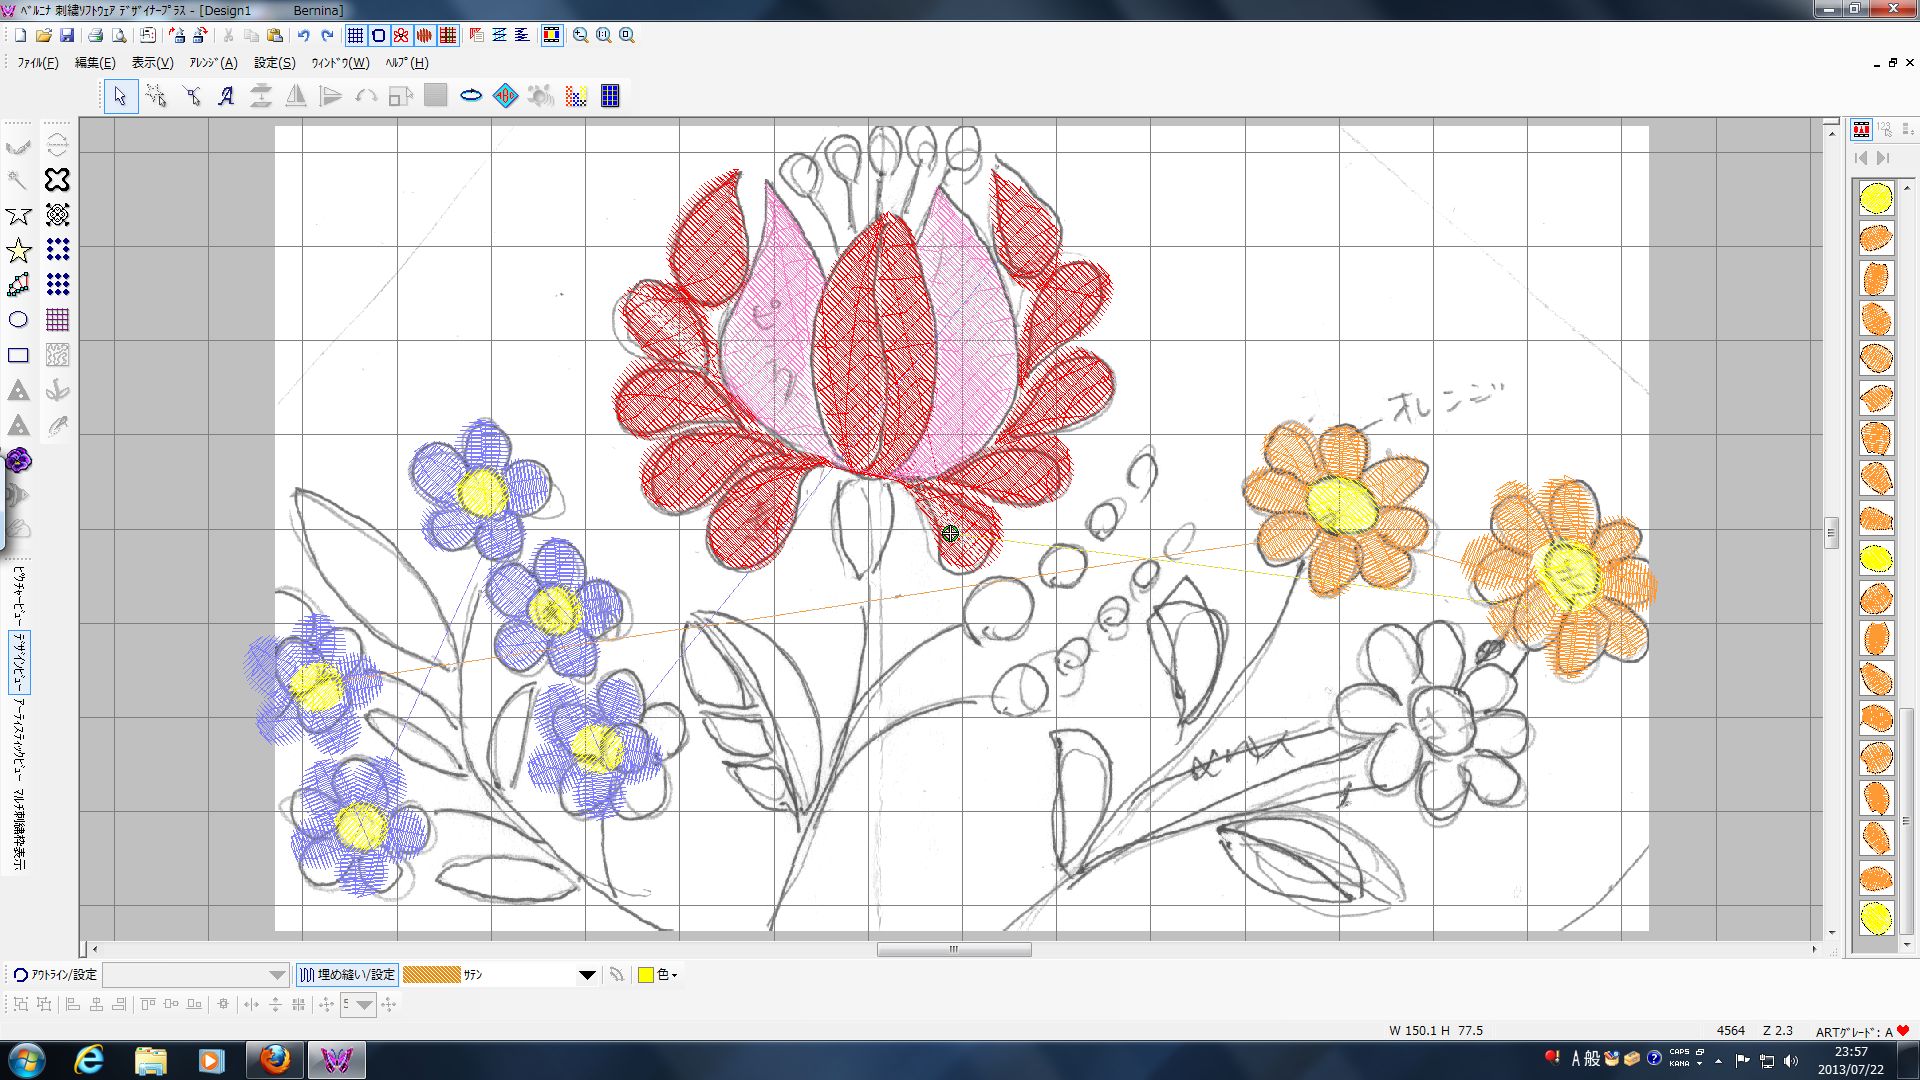This screenshot has height=1080, width=1920.
Task: Click the Fill stitch settings button
Action: click(348, 975)
